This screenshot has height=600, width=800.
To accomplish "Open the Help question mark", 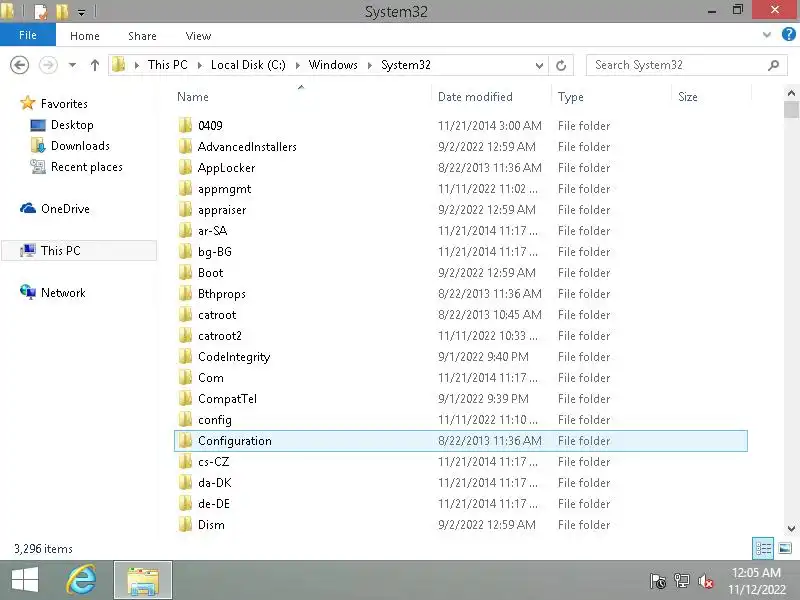I will coord(788,35).
